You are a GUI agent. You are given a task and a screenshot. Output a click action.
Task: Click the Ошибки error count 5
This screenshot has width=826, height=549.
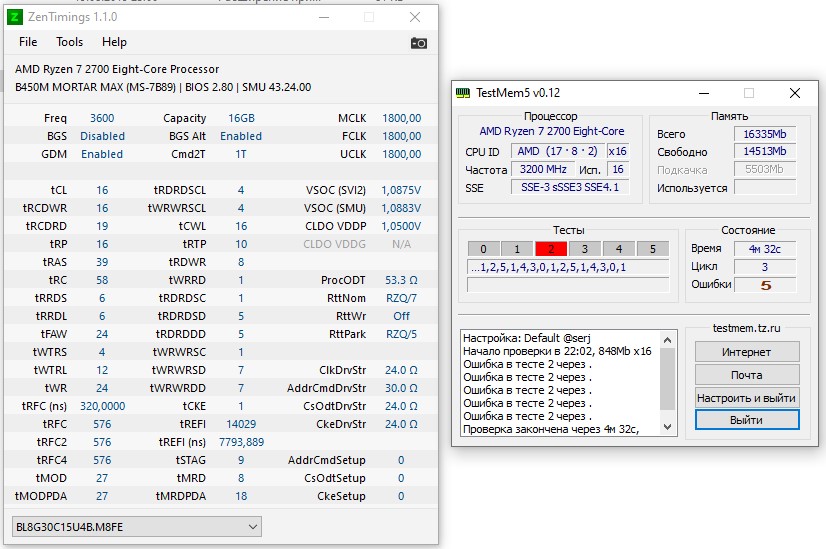point(765,285)
